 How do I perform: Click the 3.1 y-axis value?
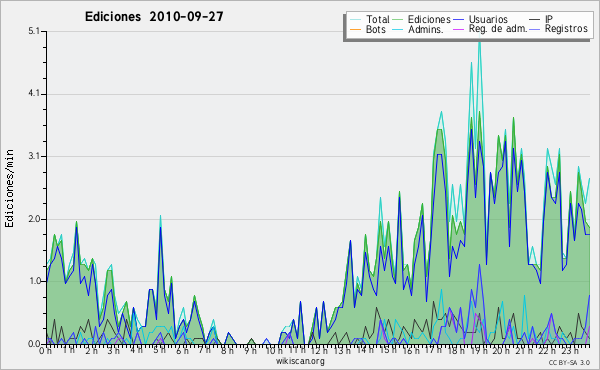(34, 156)
